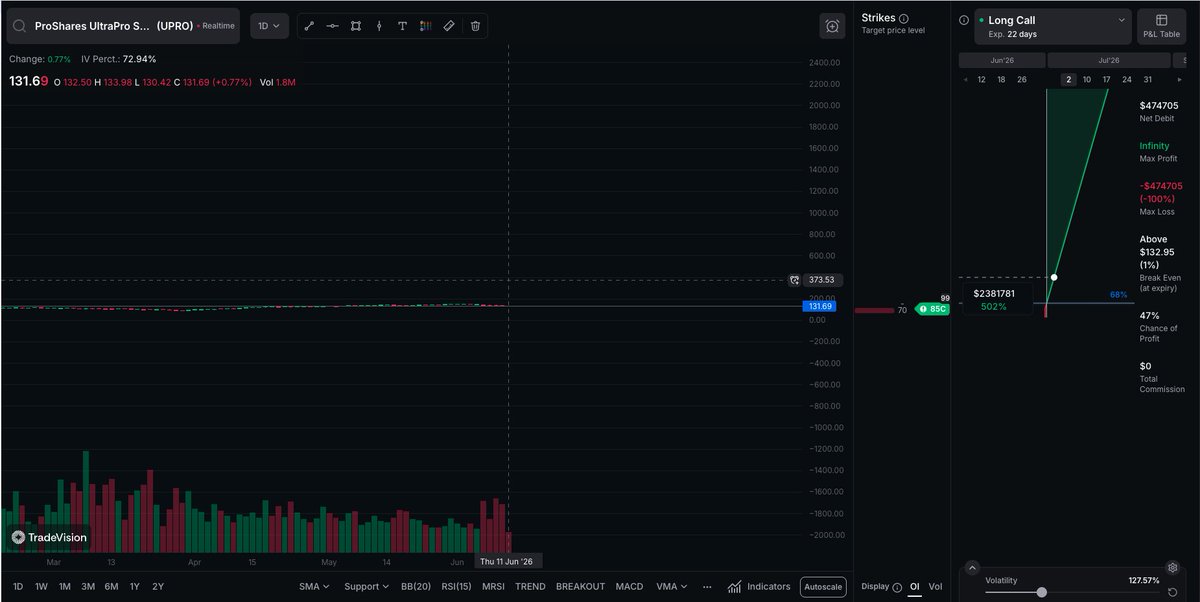Image resolution: width=1200 pixels, height=602 pixels.
Task: Open the Indicators chart icon panel
Action: click(x=760, y=587)
